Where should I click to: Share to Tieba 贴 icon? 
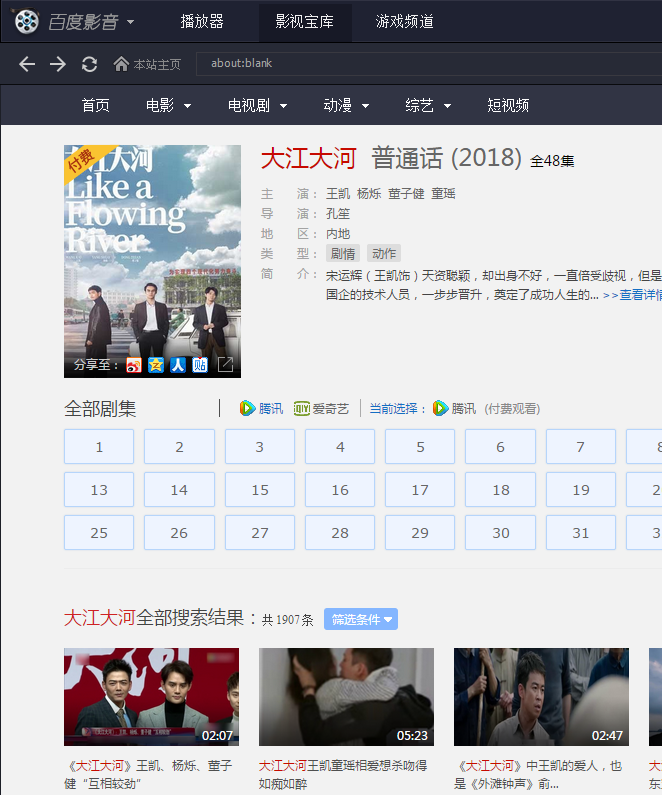coord(200,365)
